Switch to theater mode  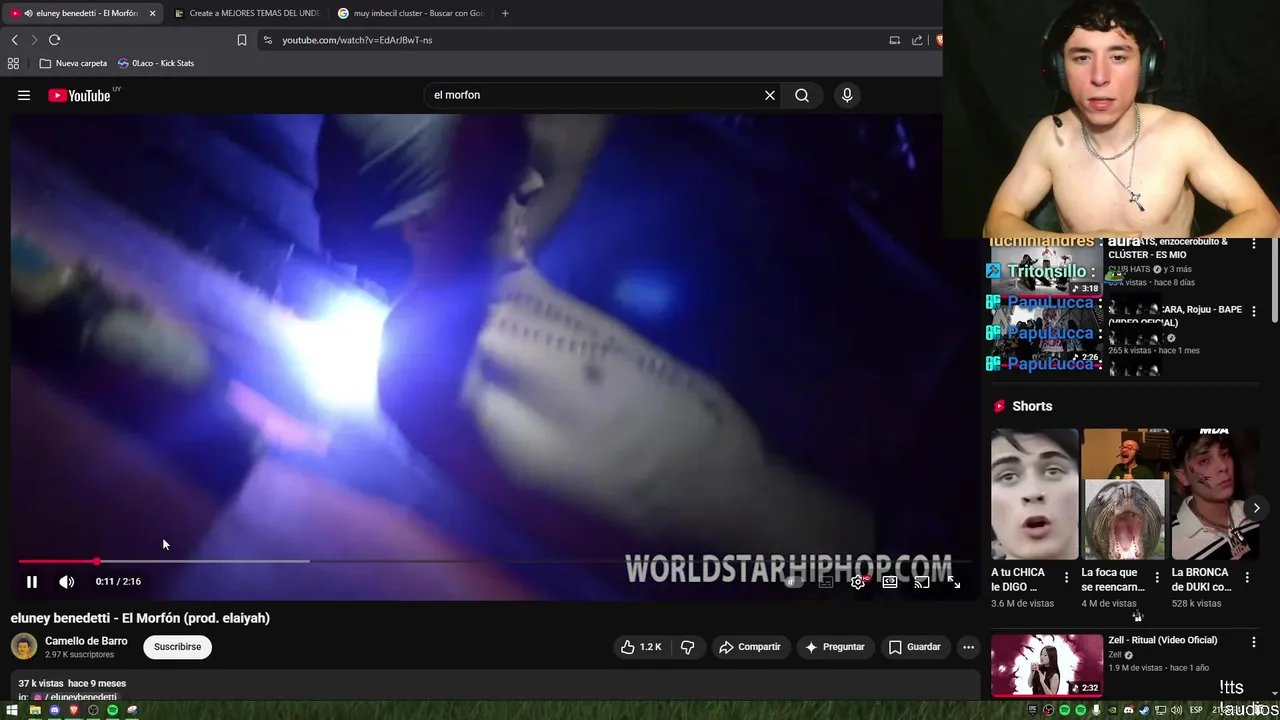(x=890, y=582)
